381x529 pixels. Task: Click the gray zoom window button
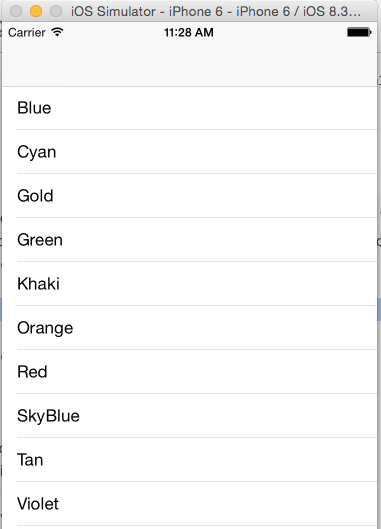(56, 11)
